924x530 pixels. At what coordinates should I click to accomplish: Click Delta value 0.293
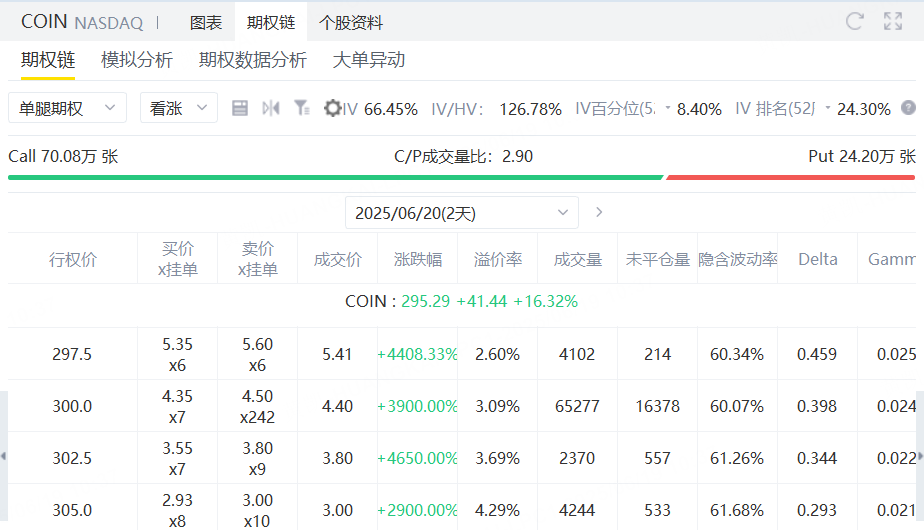tap(817, 510)
